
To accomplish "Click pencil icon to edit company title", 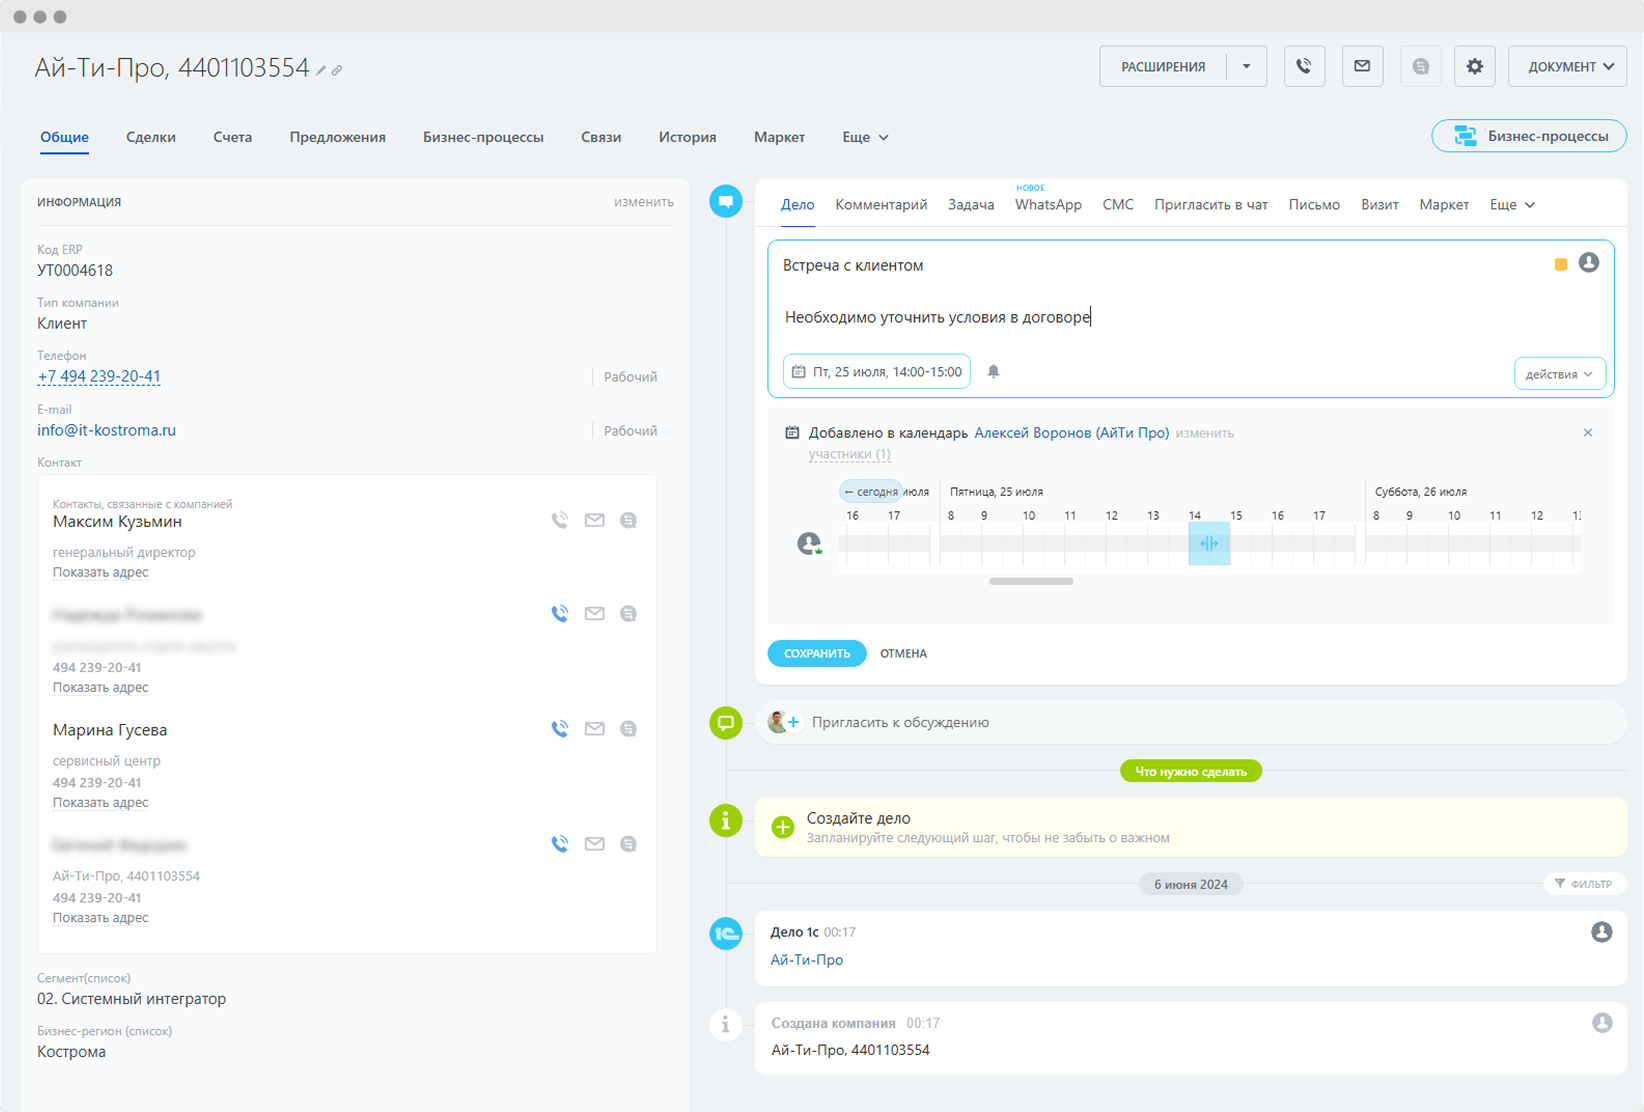I will pos(321,71).
